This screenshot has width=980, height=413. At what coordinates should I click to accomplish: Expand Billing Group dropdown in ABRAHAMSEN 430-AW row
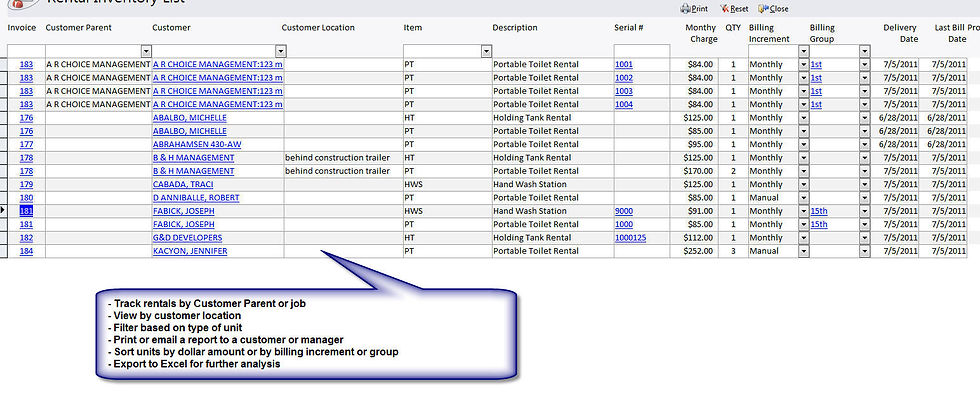point(865,144)
